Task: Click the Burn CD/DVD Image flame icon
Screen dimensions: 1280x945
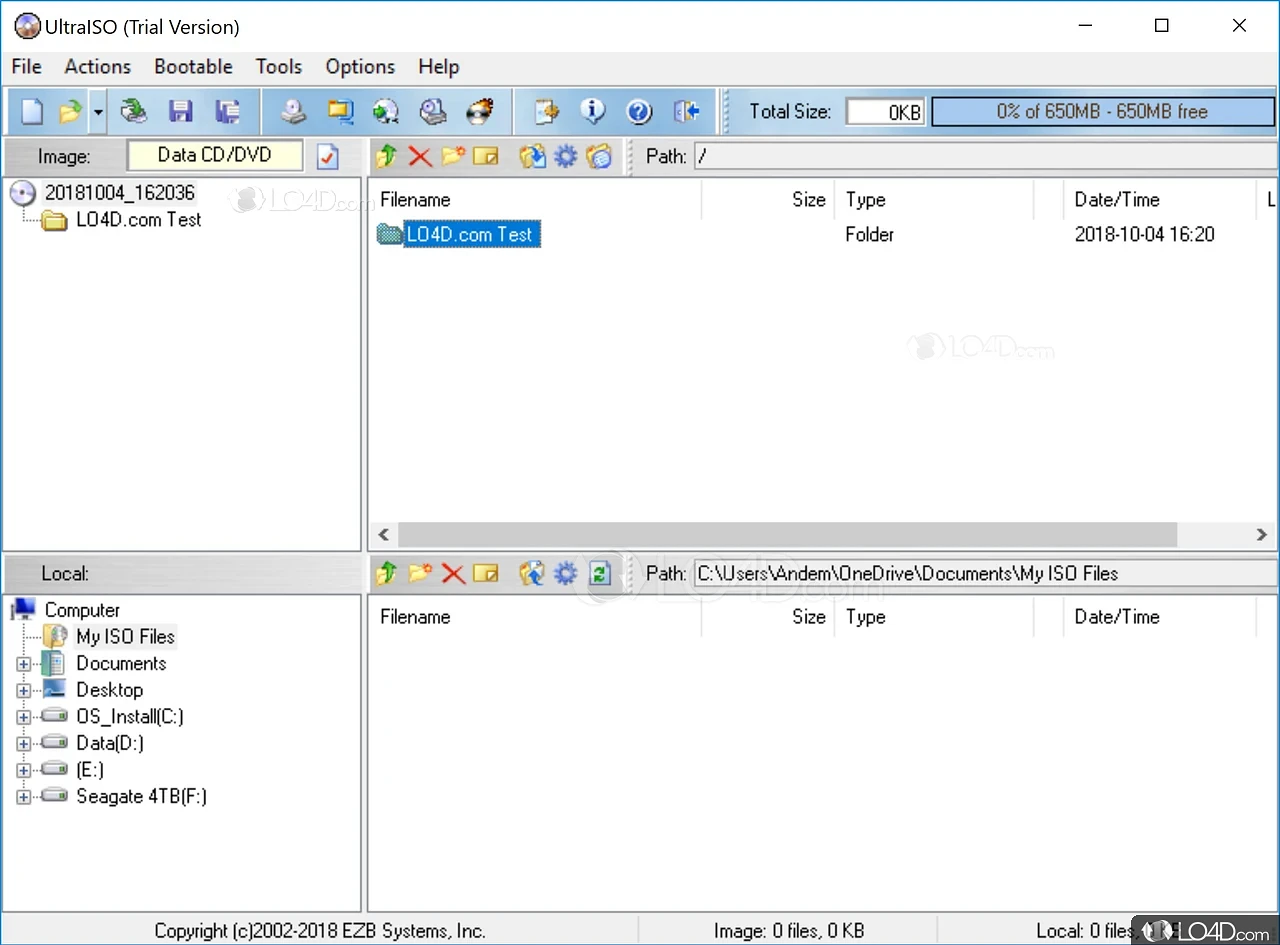Action: pos(480,111)
